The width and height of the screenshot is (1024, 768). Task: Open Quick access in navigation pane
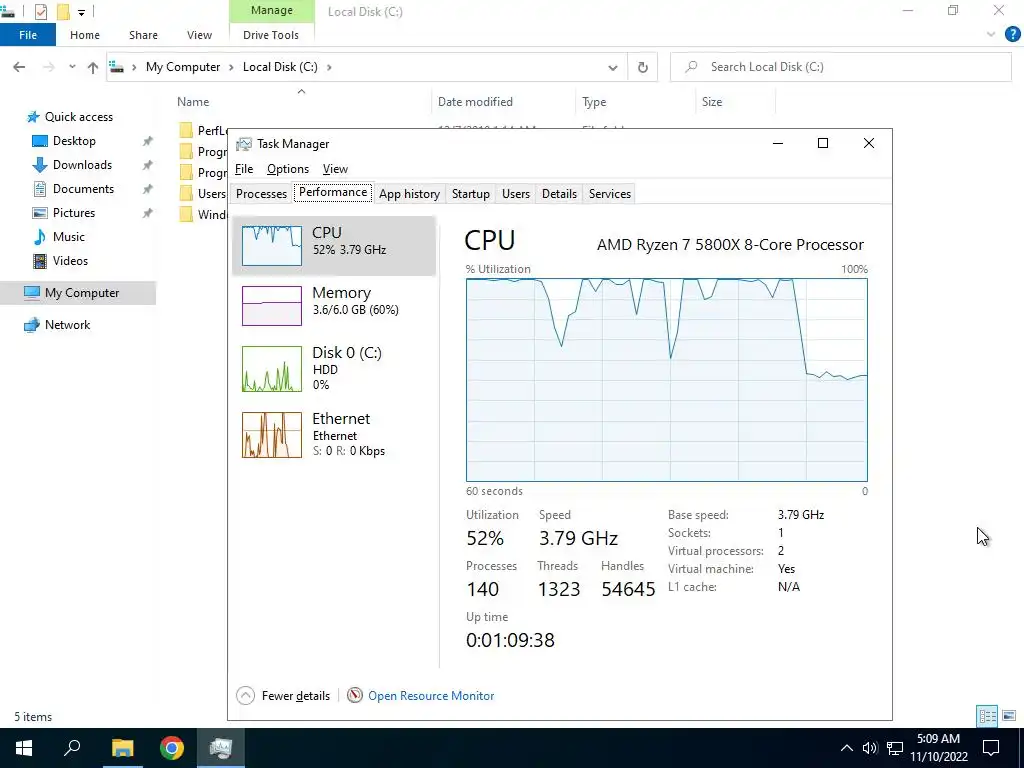coord(78,117)
